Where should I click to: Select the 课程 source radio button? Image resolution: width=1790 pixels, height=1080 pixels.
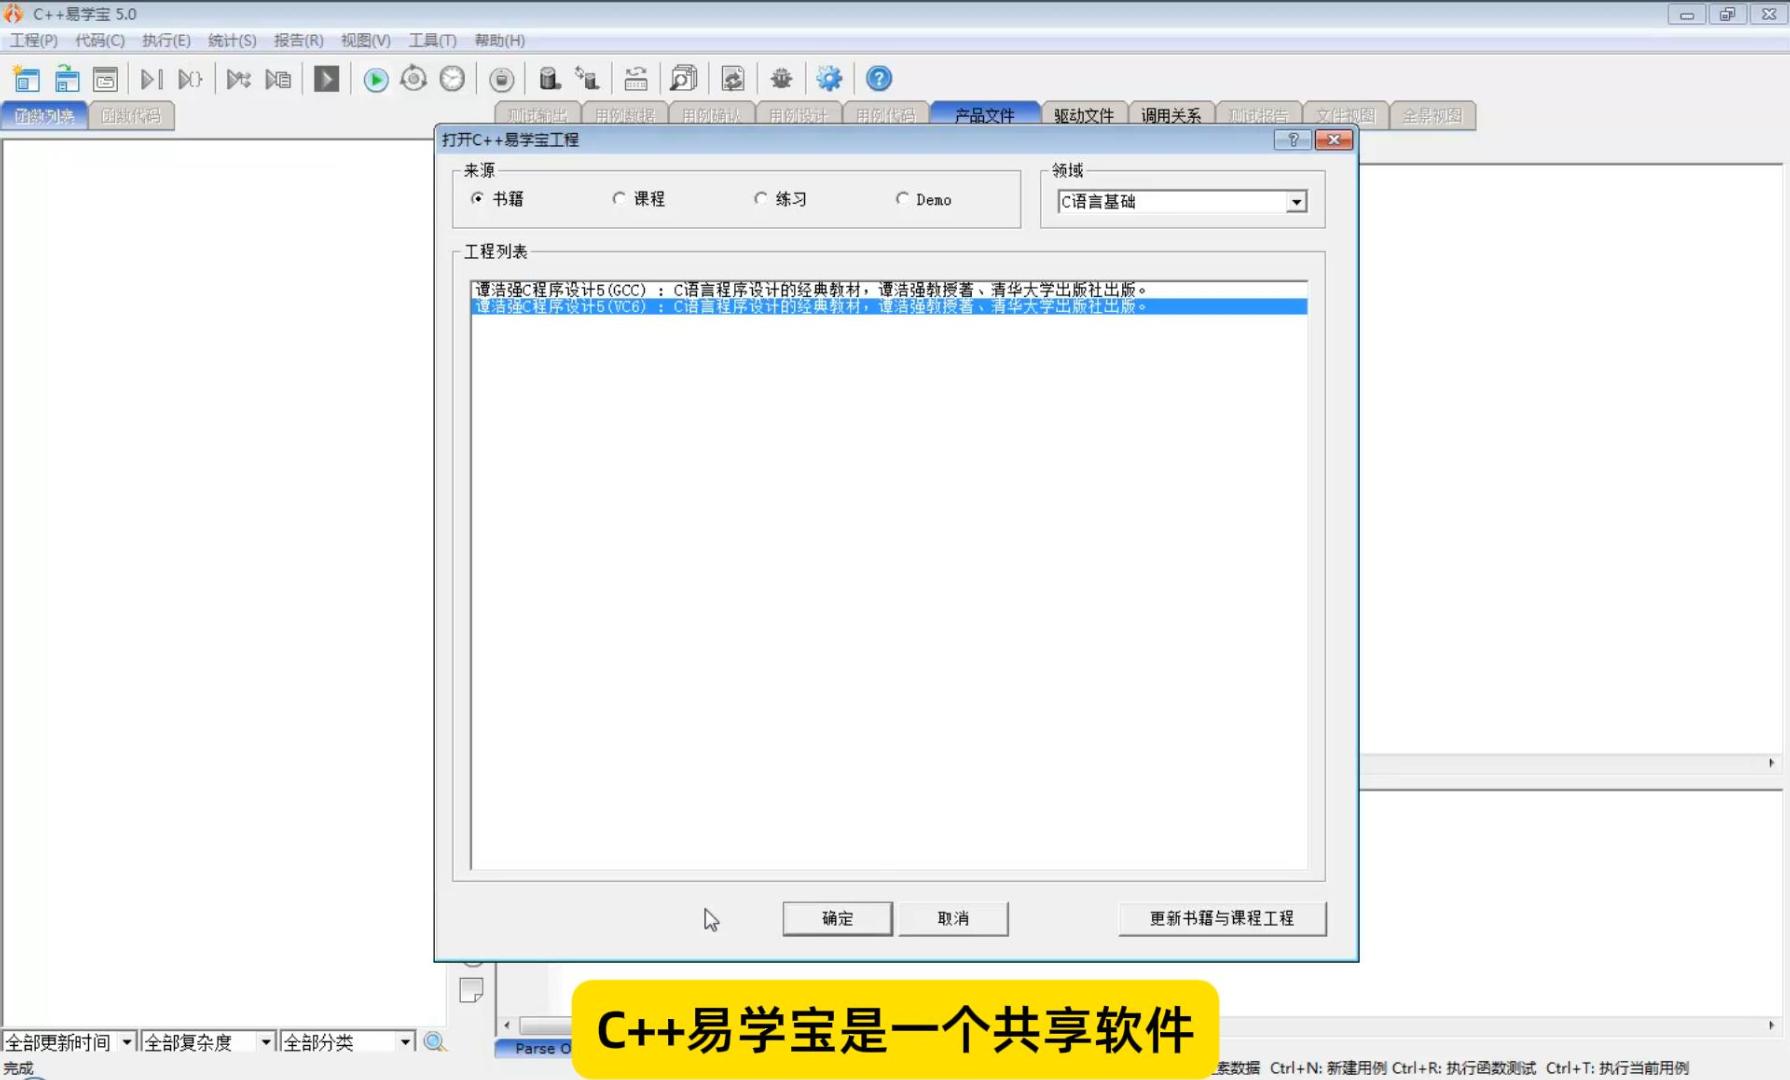619,199
